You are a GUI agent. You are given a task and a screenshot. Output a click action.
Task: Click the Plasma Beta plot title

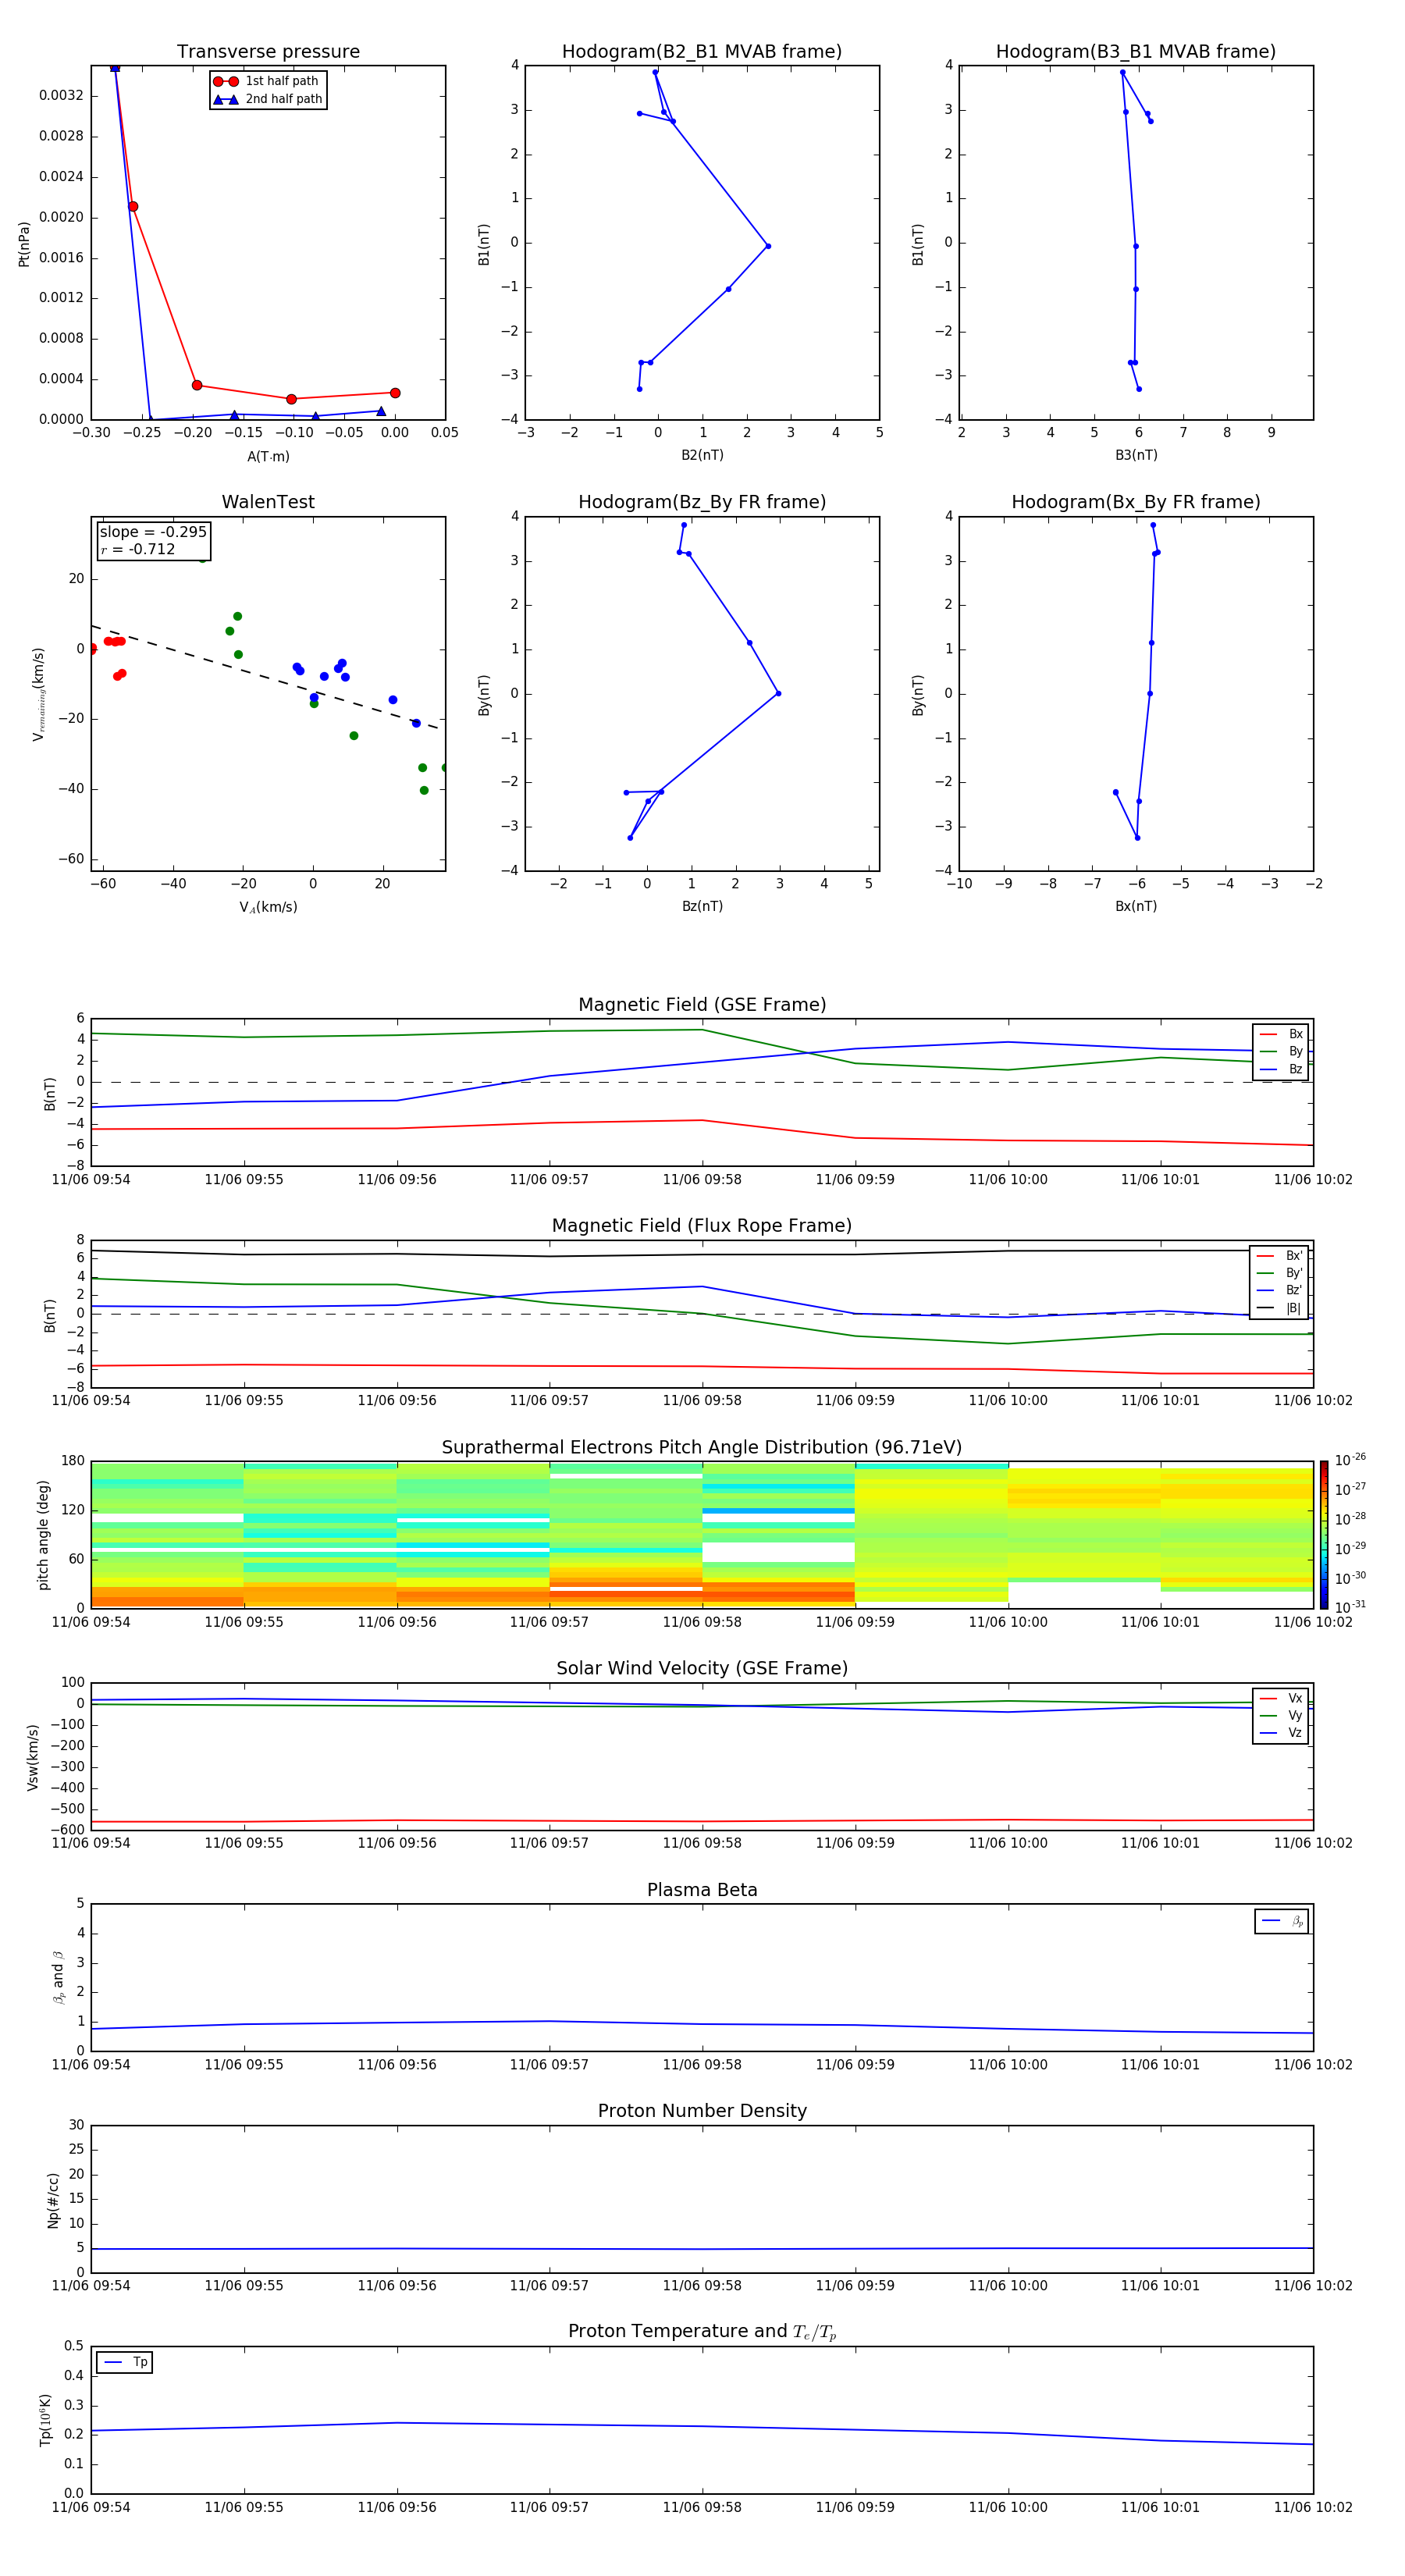point(702,1890)
